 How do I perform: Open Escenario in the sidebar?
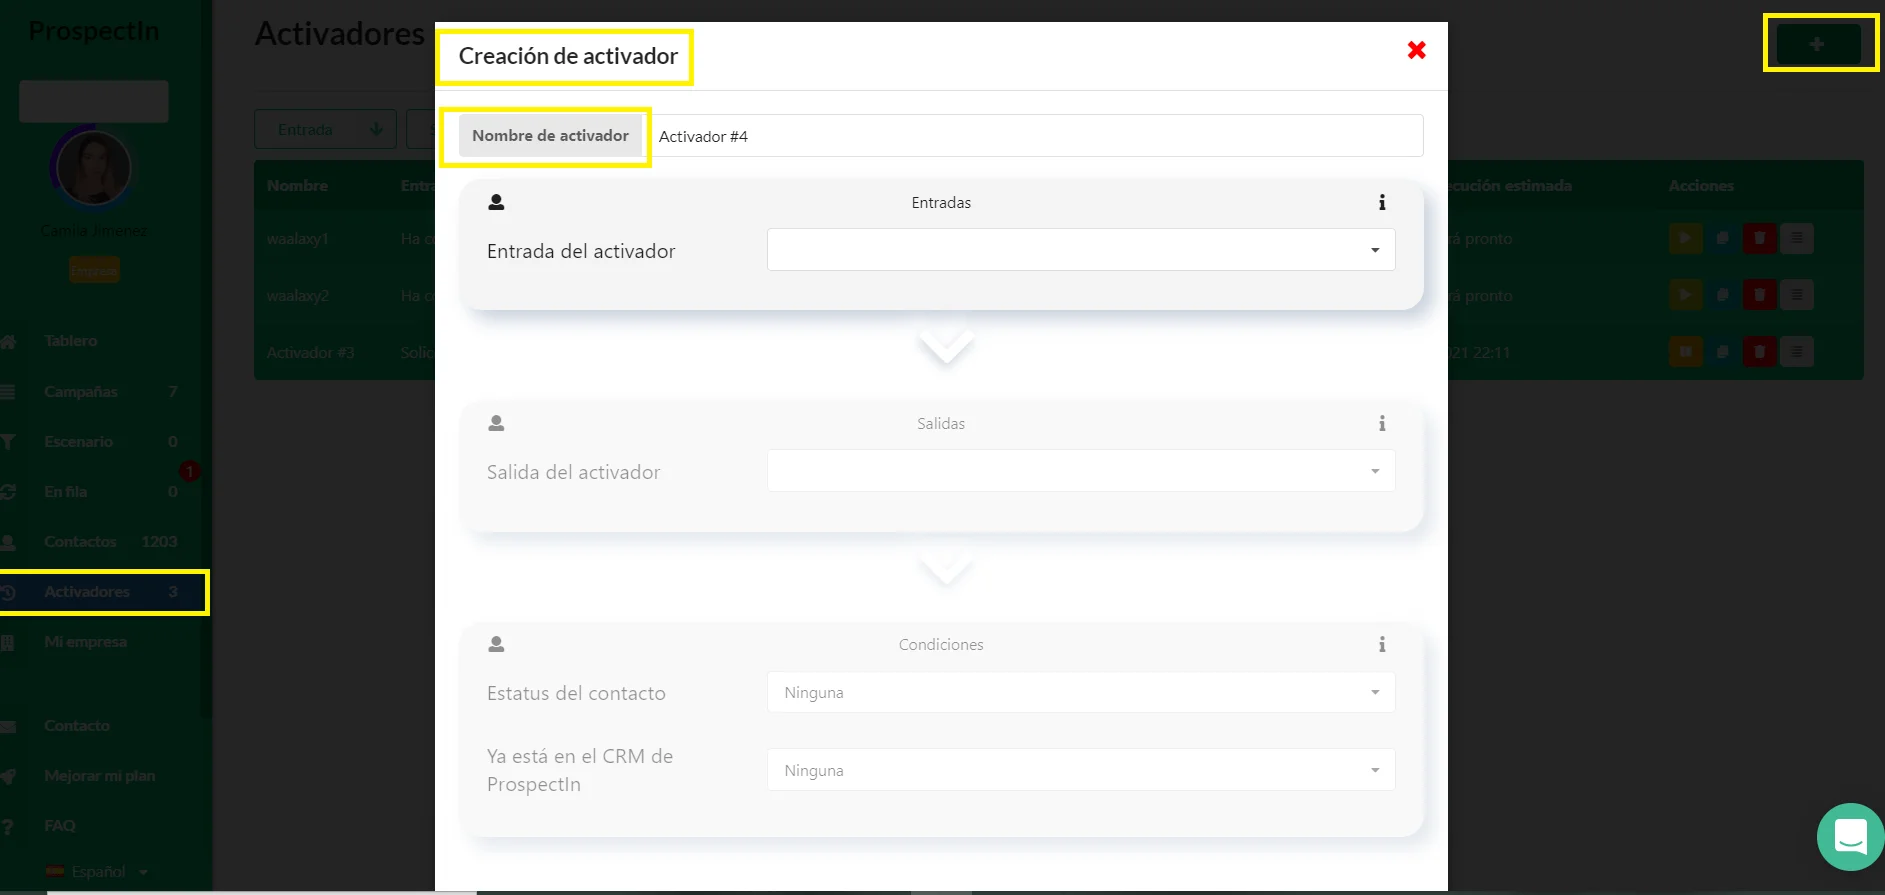[x=78, y=441]
